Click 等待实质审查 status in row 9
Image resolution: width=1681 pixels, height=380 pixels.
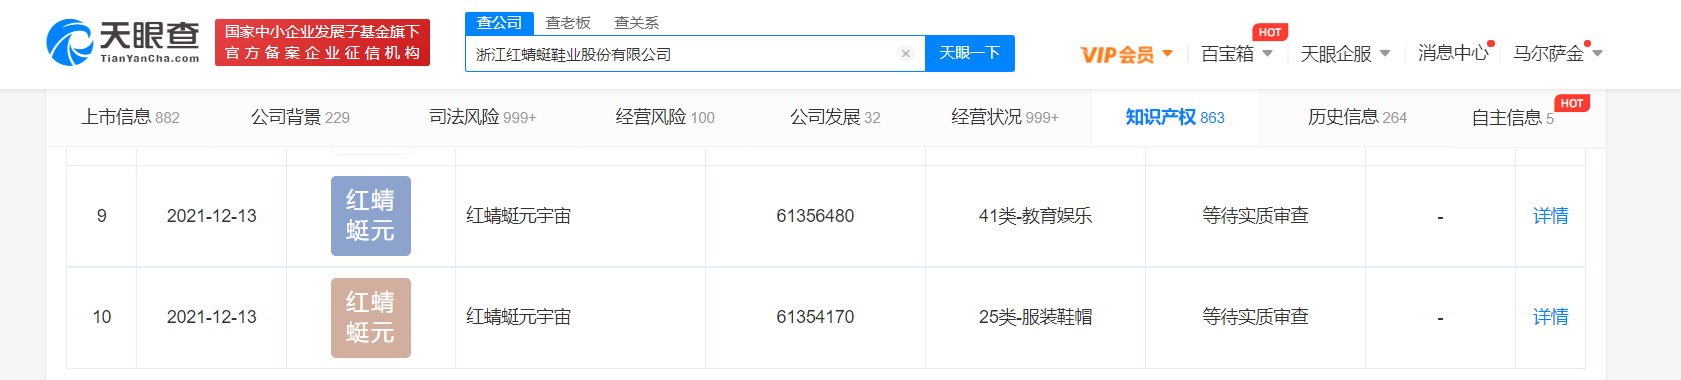click(x=1255, y=216)
